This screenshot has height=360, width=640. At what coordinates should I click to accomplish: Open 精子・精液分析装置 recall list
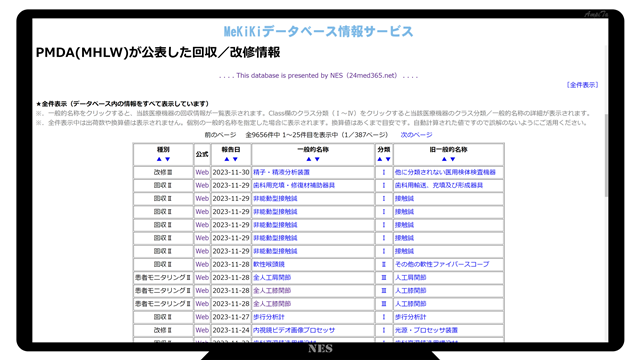(x=281, y=172)
